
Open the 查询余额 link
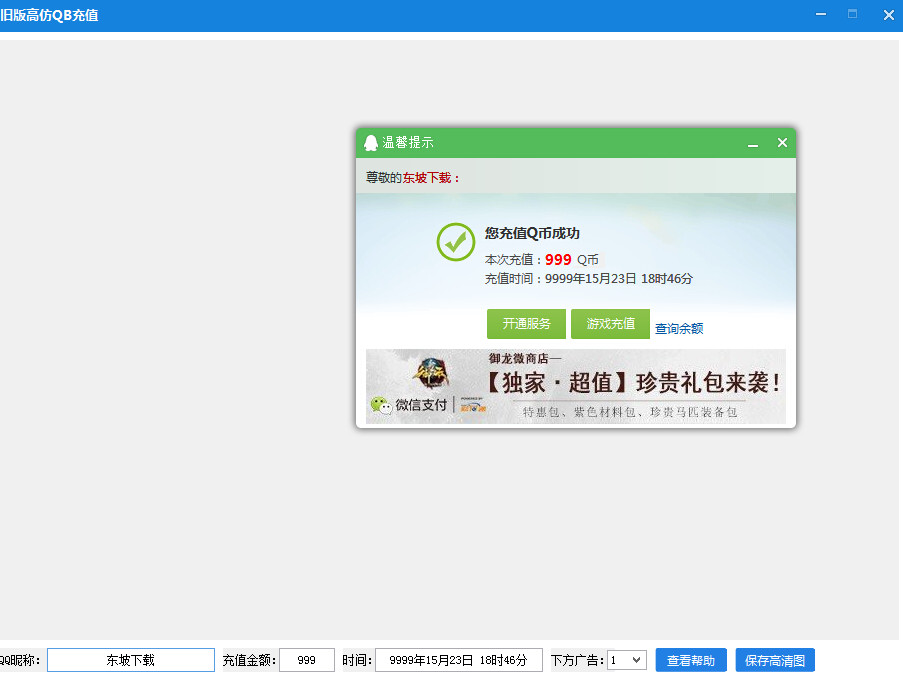point(679,329)
